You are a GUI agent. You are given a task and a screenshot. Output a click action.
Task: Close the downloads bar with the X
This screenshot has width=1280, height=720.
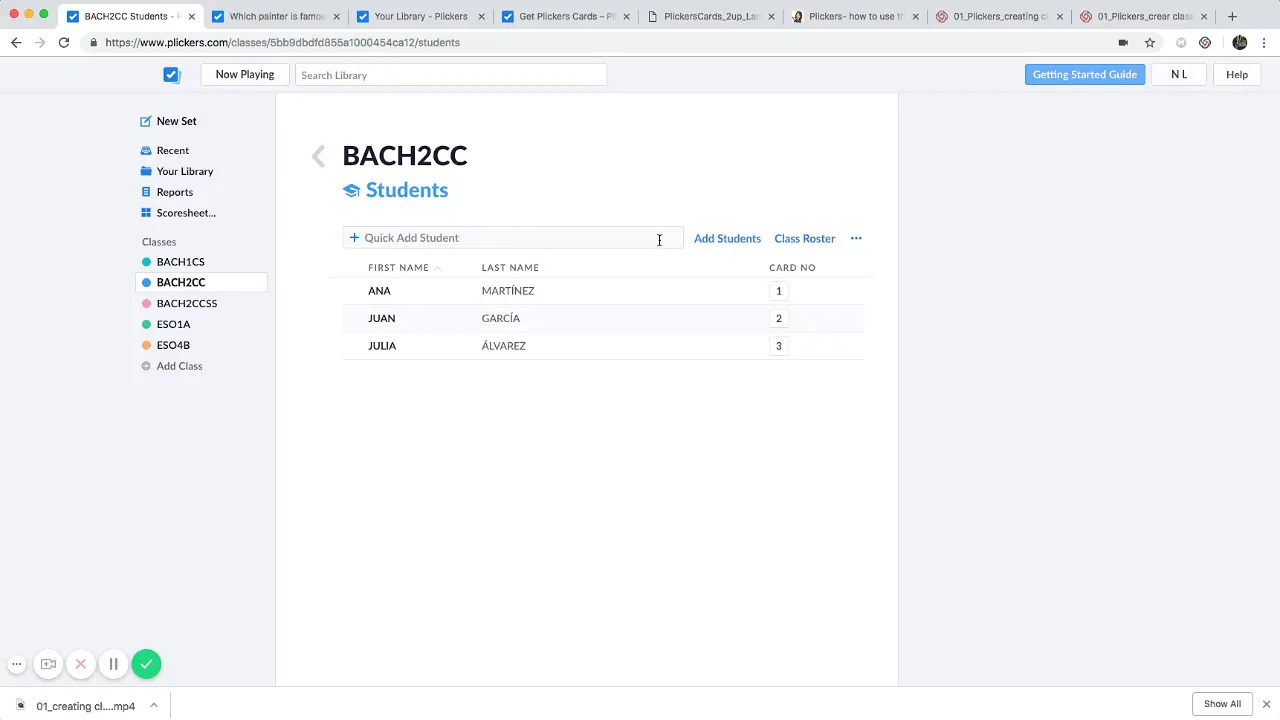point(1266,704)
